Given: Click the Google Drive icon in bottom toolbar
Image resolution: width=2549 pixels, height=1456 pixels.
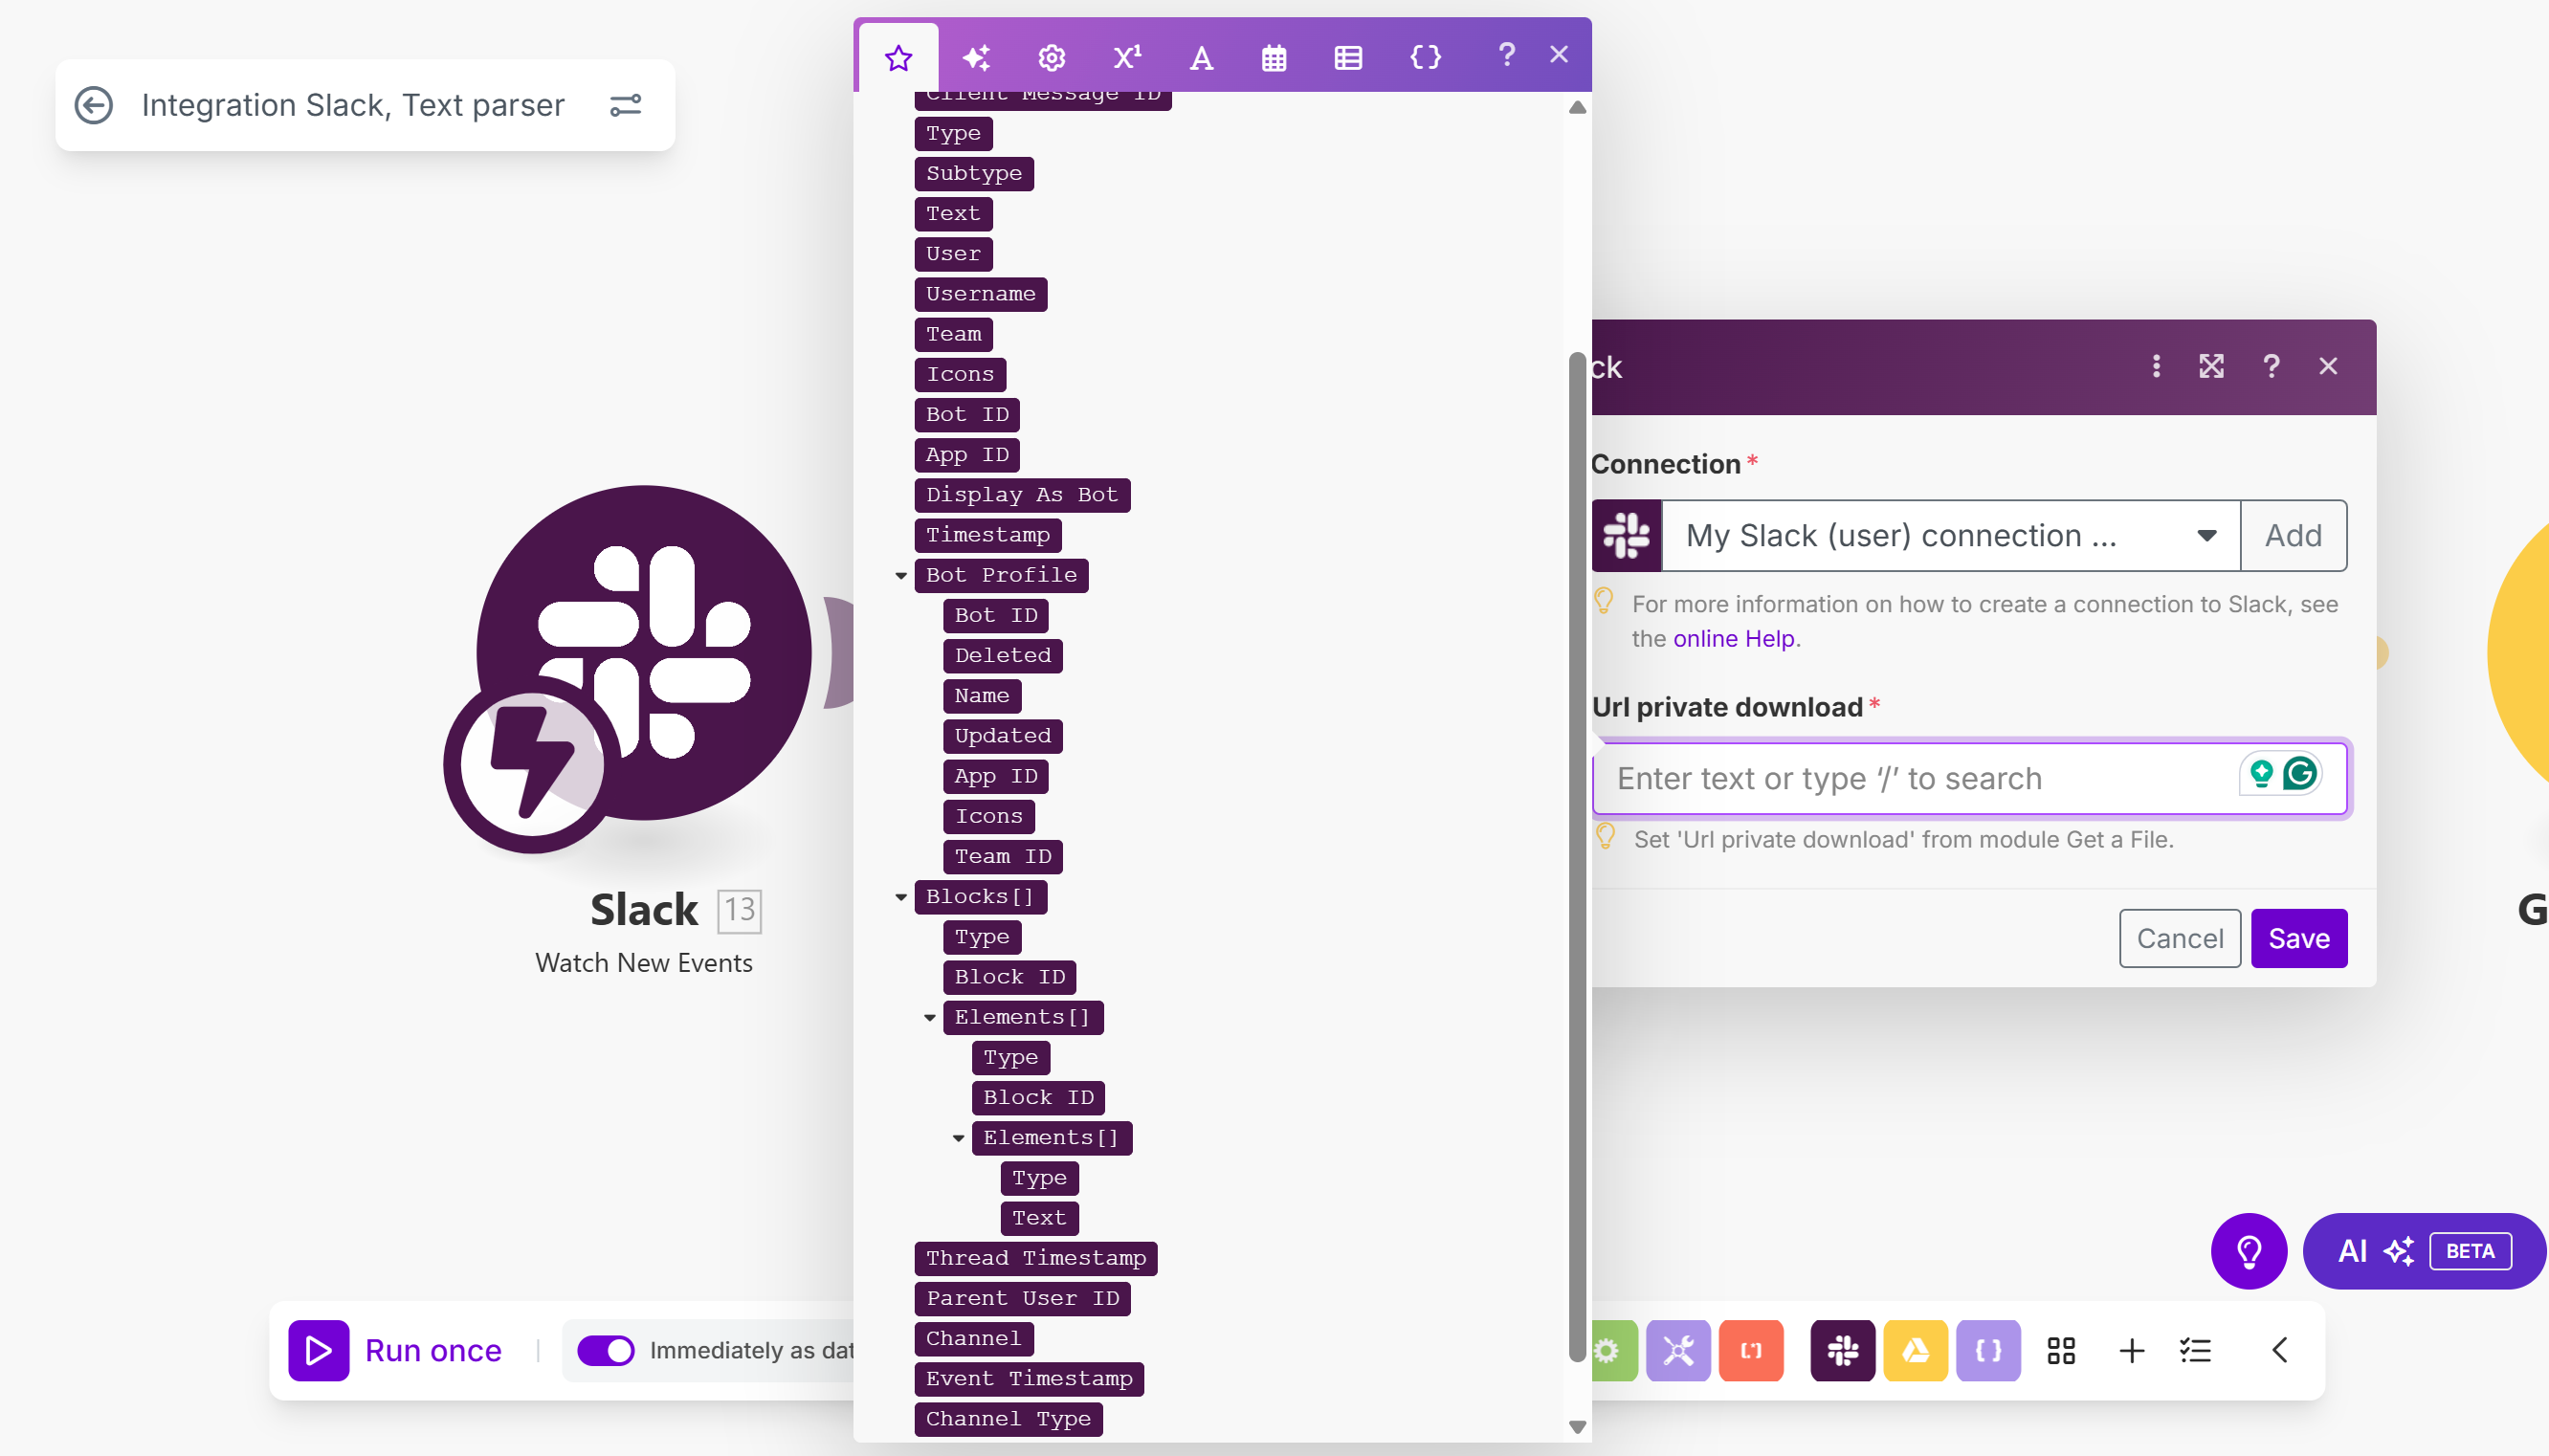Looking at the screenshot, I should coord(1915,1350).
